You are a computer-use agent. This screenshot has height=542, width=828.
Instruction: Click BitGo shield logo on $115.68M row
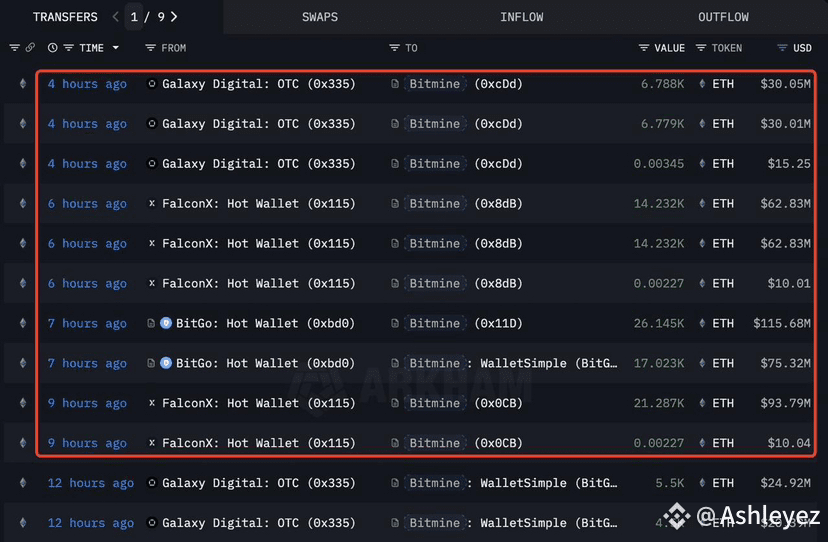tap(166, 323)
